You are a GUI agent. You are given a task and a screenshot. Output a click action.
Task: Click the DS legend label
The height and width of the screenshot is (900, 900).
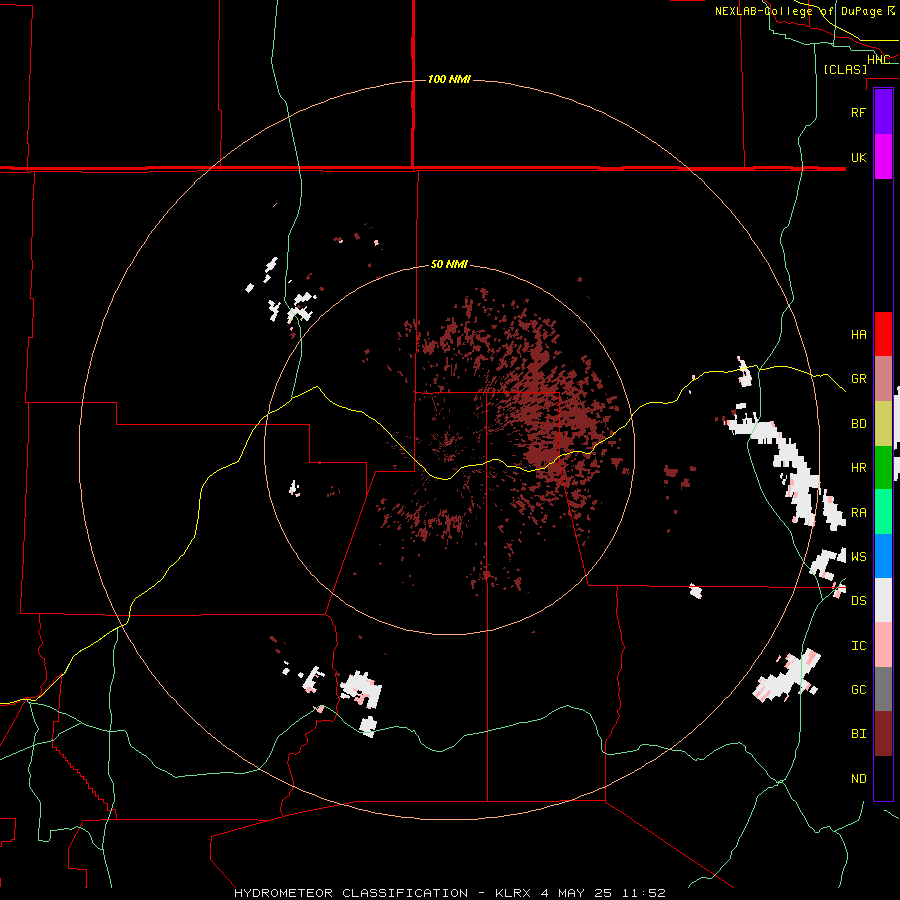coord(858,601)
